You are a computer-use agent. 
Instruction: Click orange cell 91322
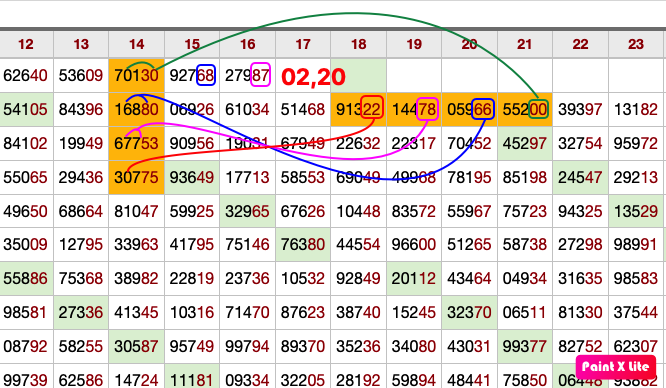(x=358, y=110)
